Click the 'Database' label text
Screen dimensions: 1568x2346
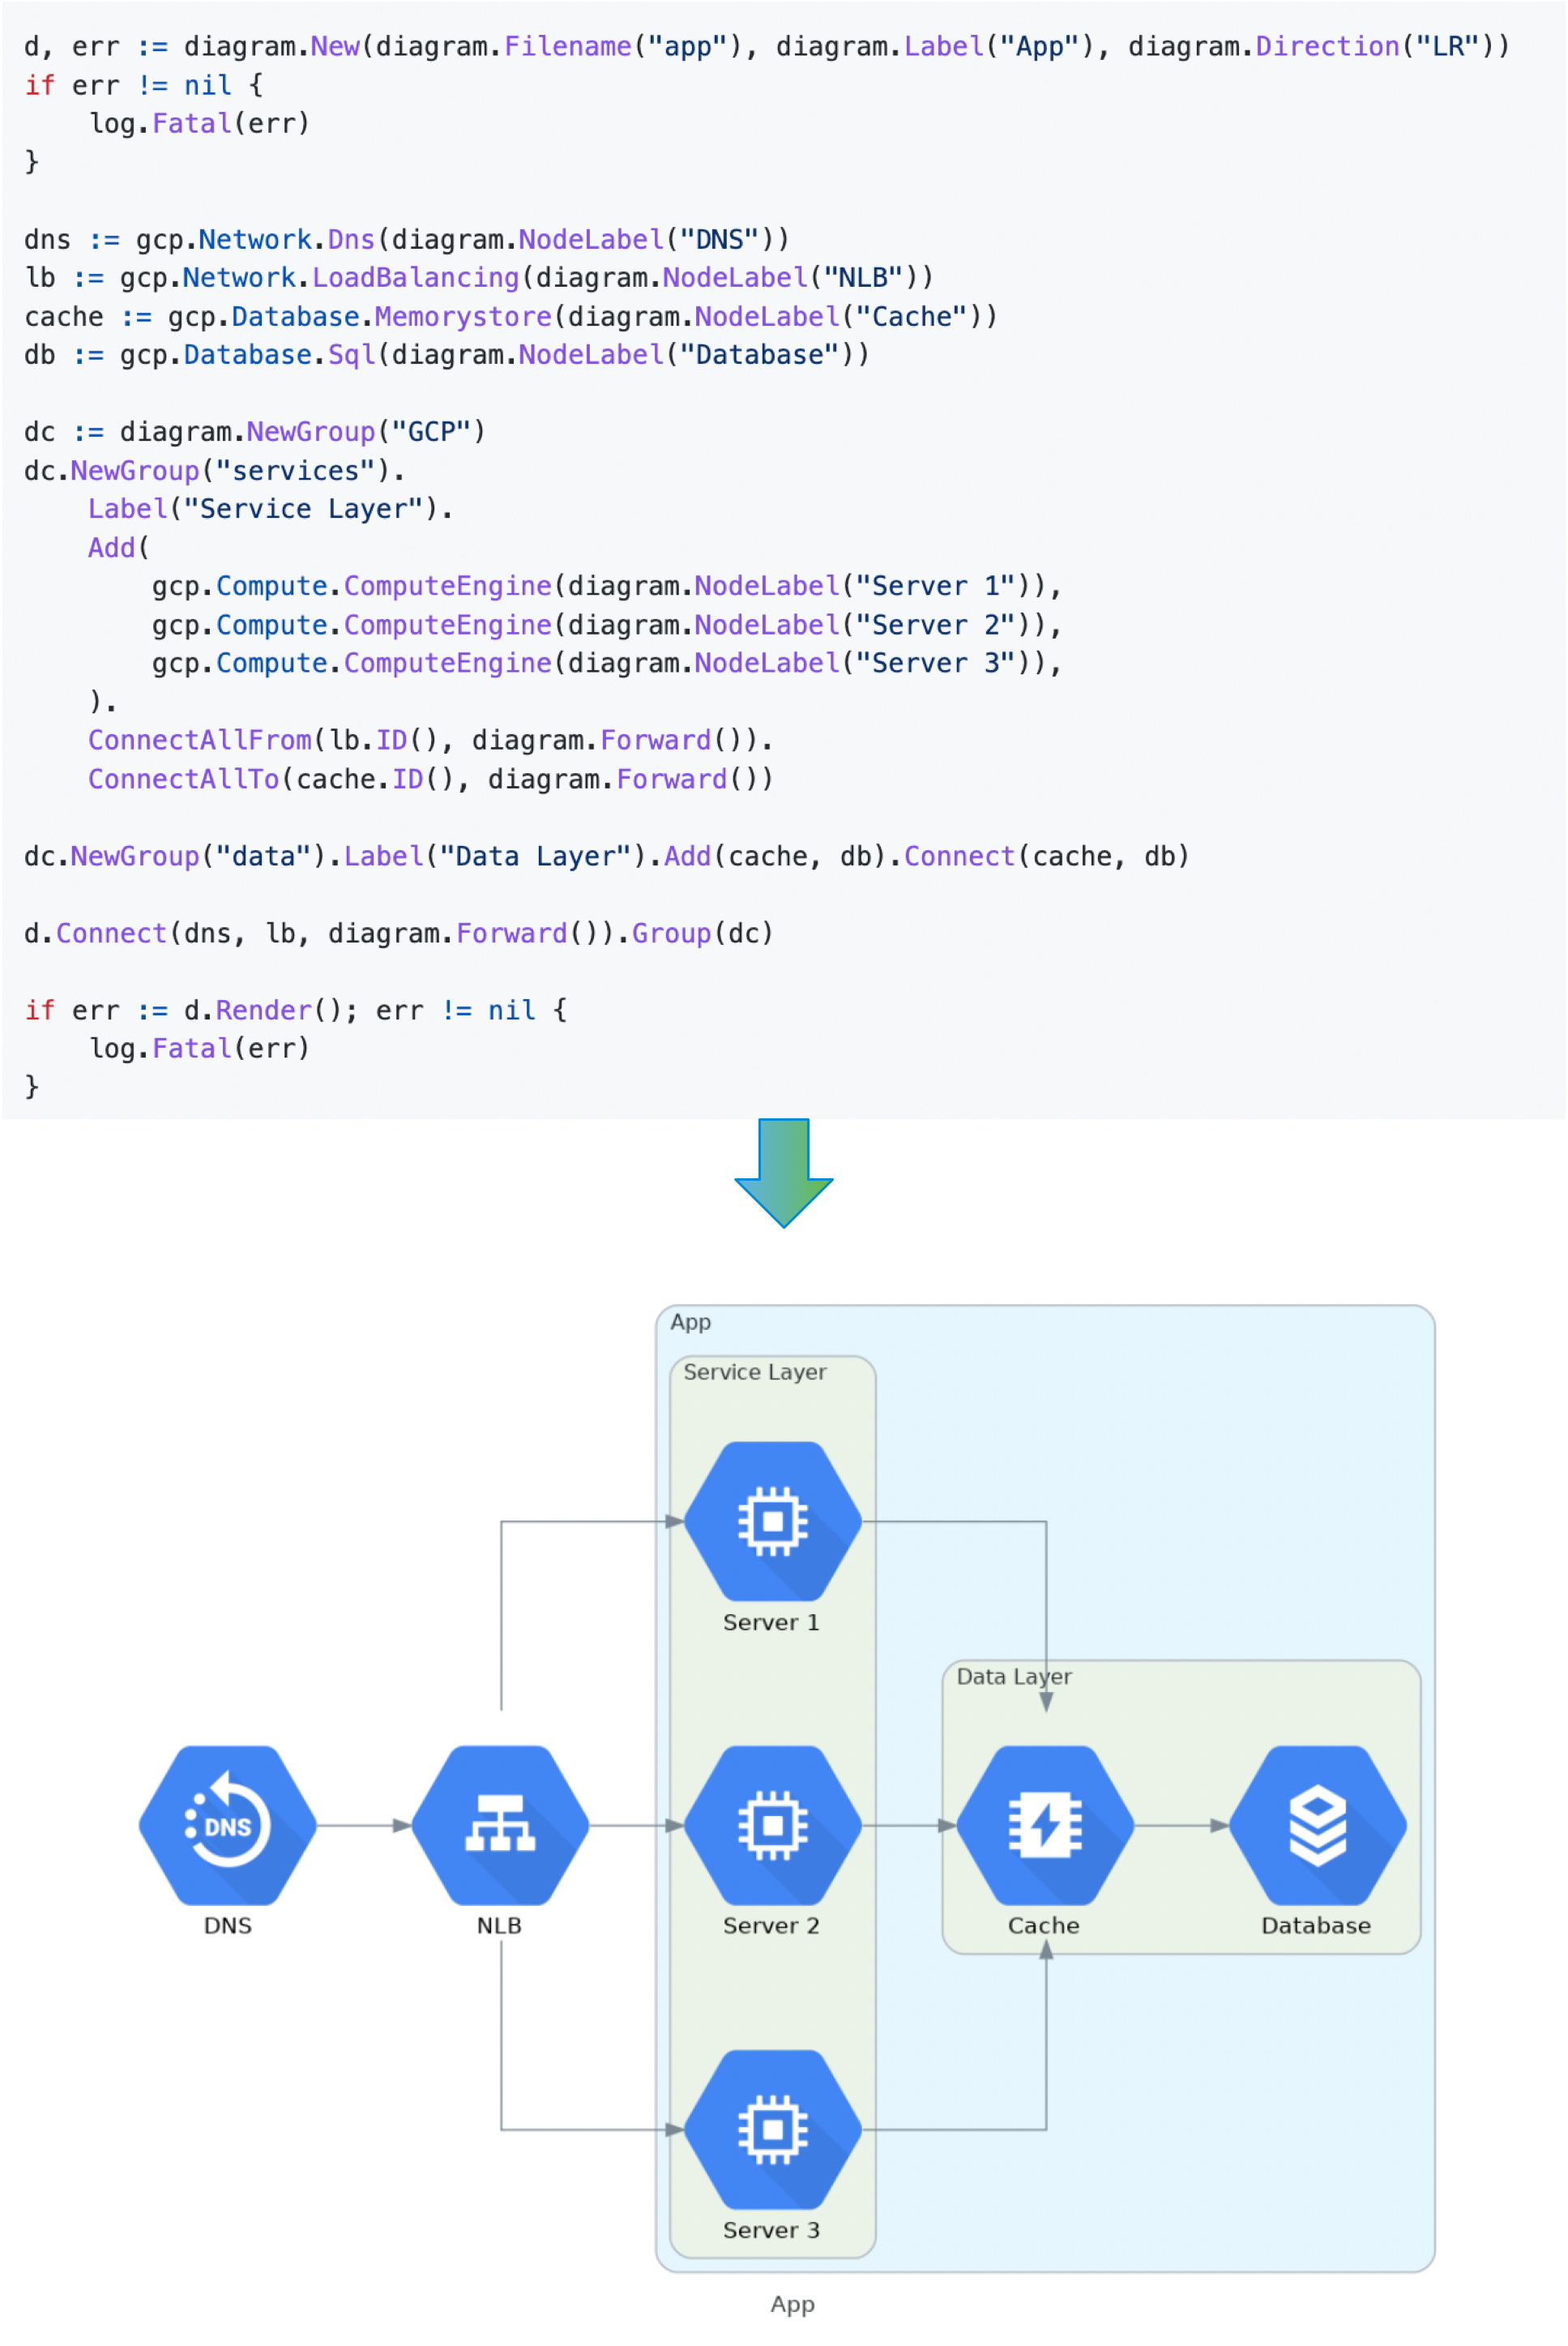click(1316, 1926)
